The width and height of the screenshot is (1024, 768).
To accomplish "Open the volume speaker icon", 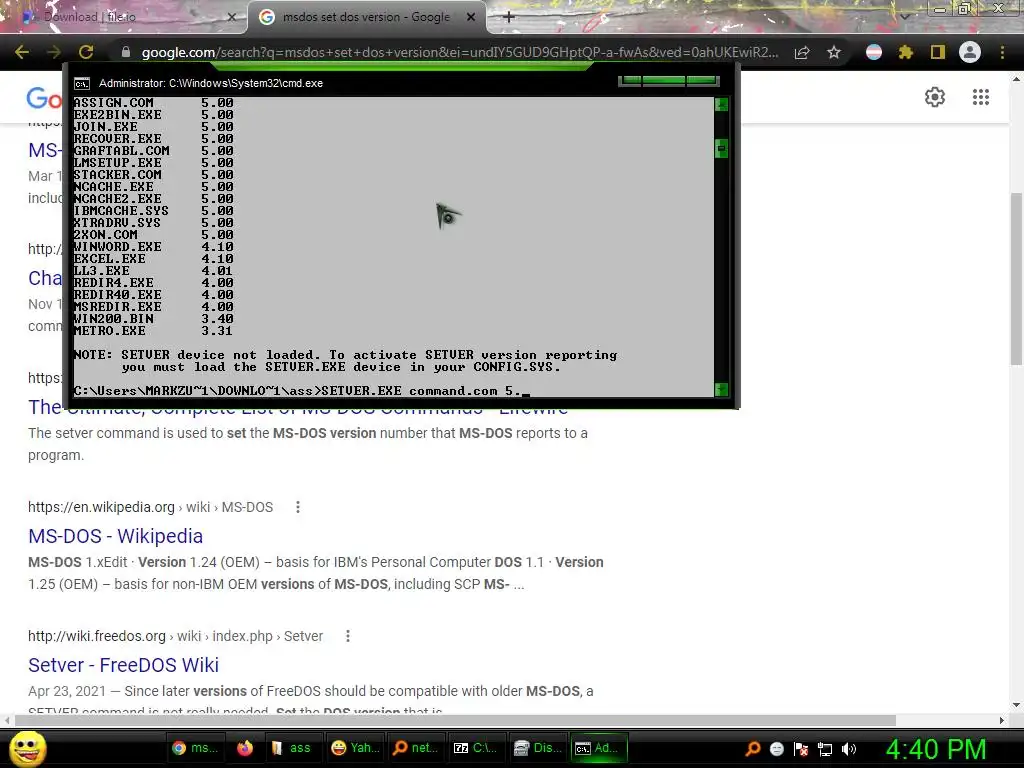I will [849, 749].
